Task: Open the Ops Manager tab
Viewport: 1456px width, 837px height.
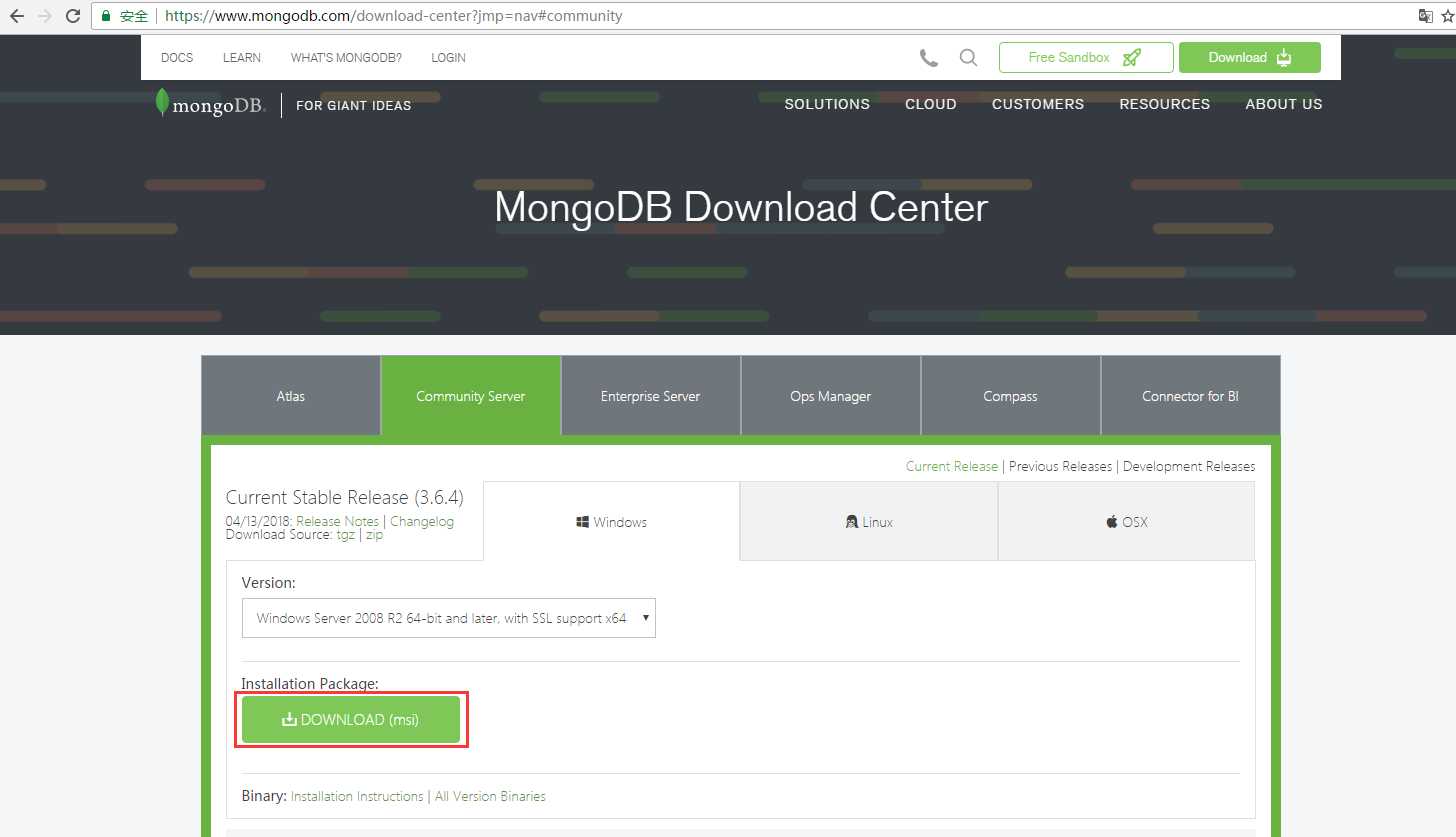Action: (831, 396)
